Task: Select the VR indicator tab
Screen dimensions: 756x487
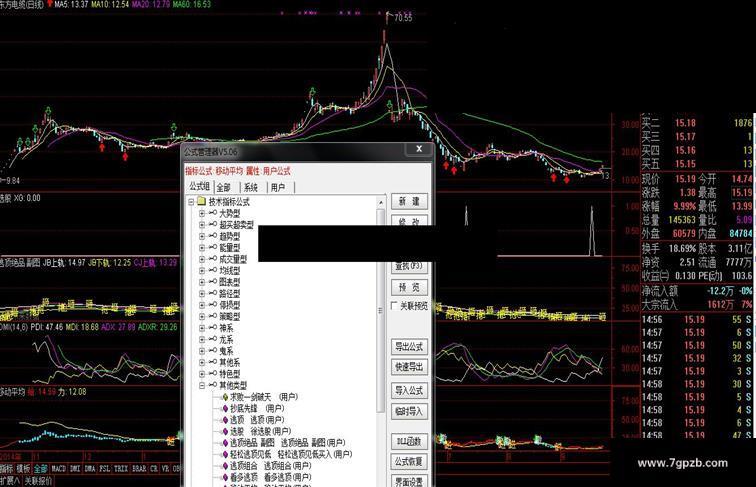Action: point(165,468)
